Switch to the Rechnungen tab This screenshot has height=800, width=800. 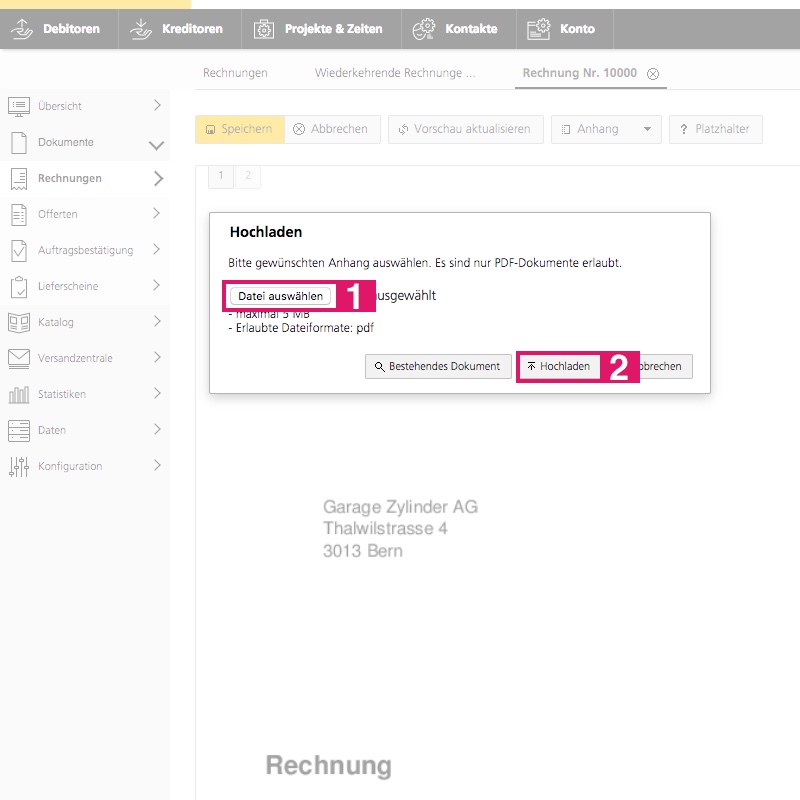[235, 73]
